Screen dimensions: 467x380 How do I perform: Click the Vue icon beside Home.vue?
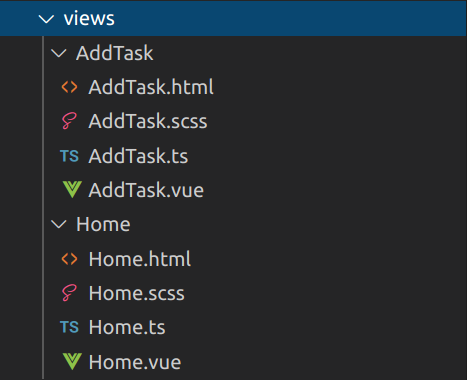(x=72, y=361)
